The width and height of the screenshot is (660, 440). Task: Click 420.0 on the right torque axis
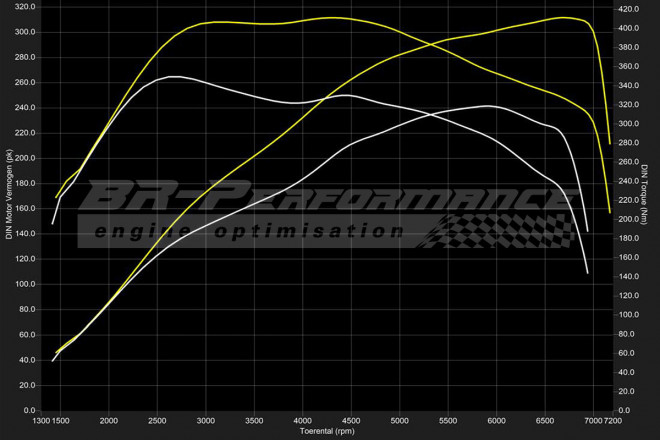pos(628,9)
